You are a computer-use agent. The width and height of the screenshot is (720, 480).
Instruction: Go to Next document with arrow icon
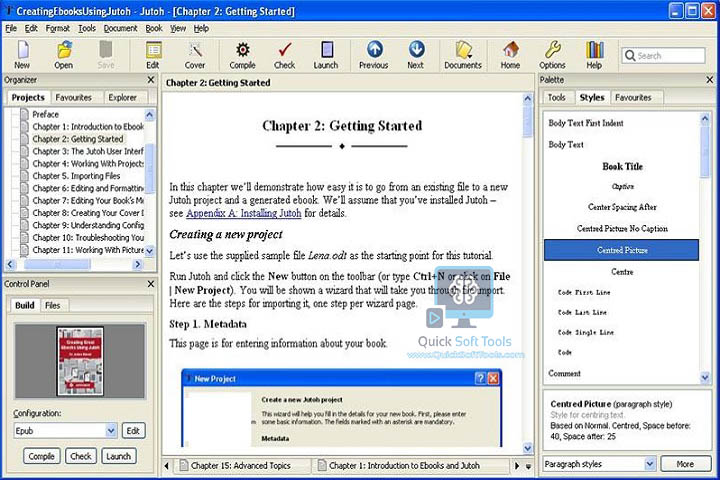416,55
